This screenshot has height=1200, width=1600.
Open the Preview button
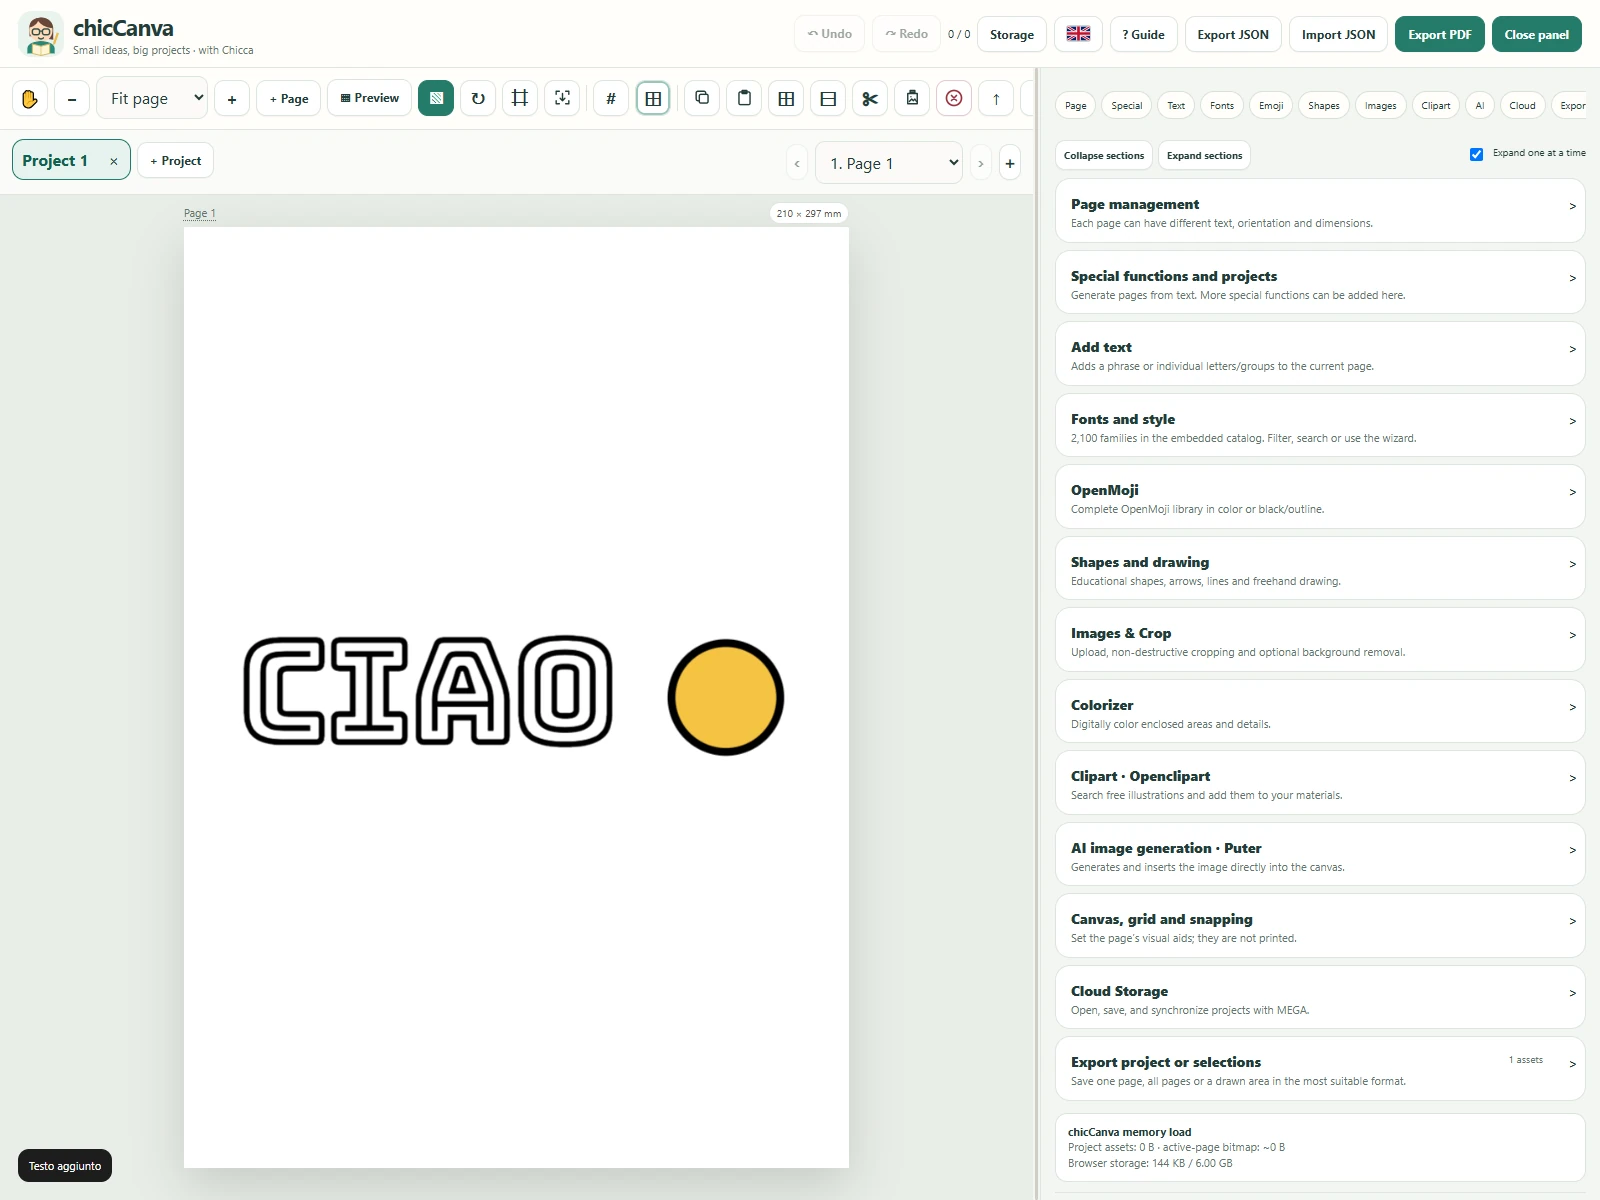point(370,98)
